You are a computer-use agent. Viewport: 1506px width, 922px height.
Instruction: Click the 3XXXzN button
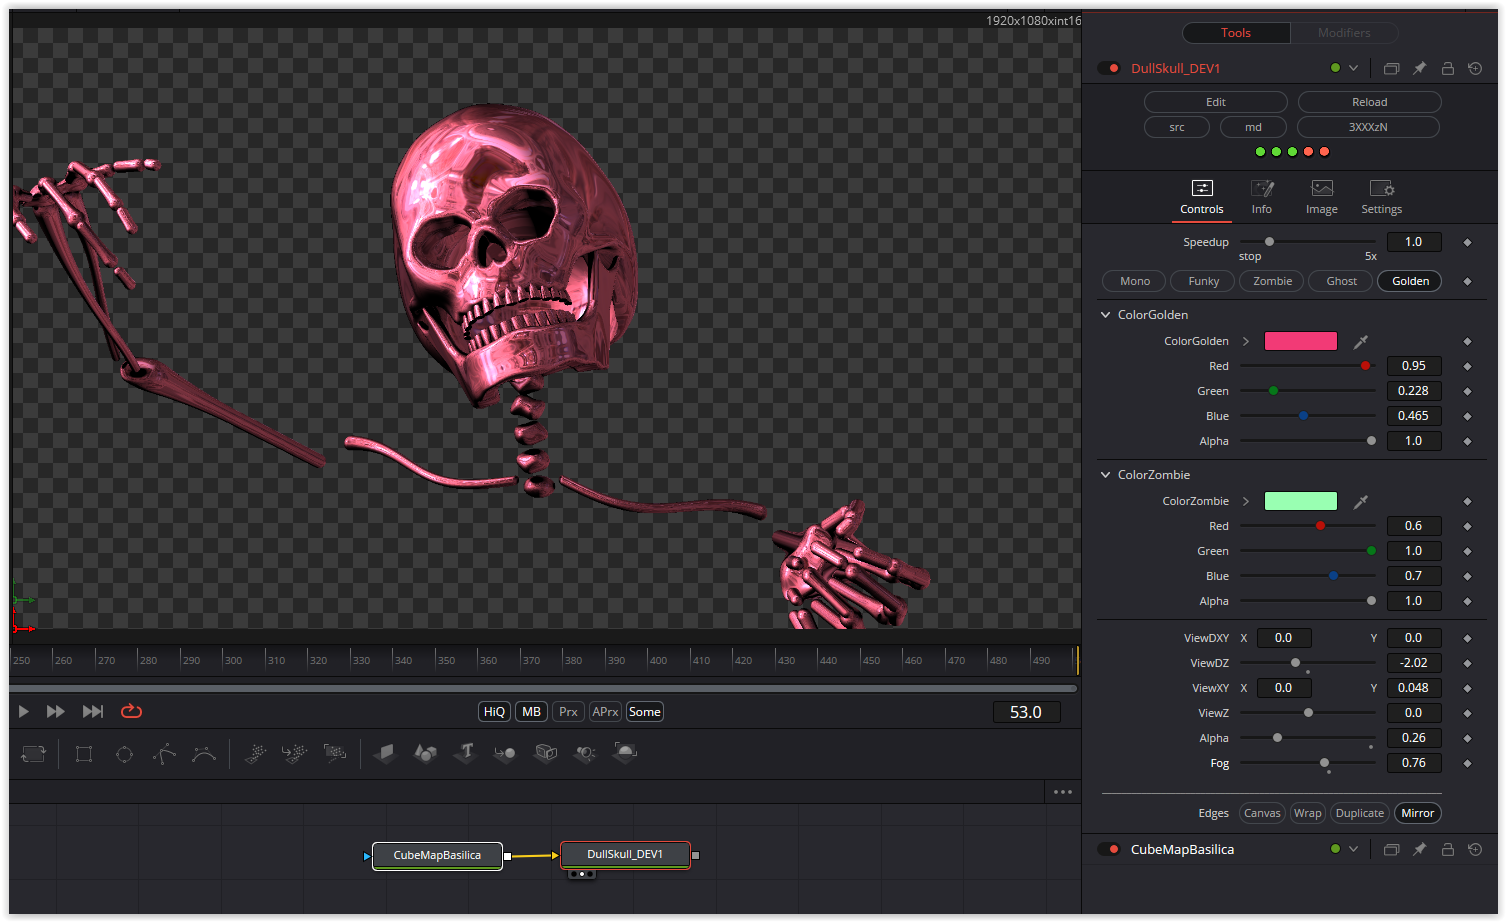(1368, 127)
